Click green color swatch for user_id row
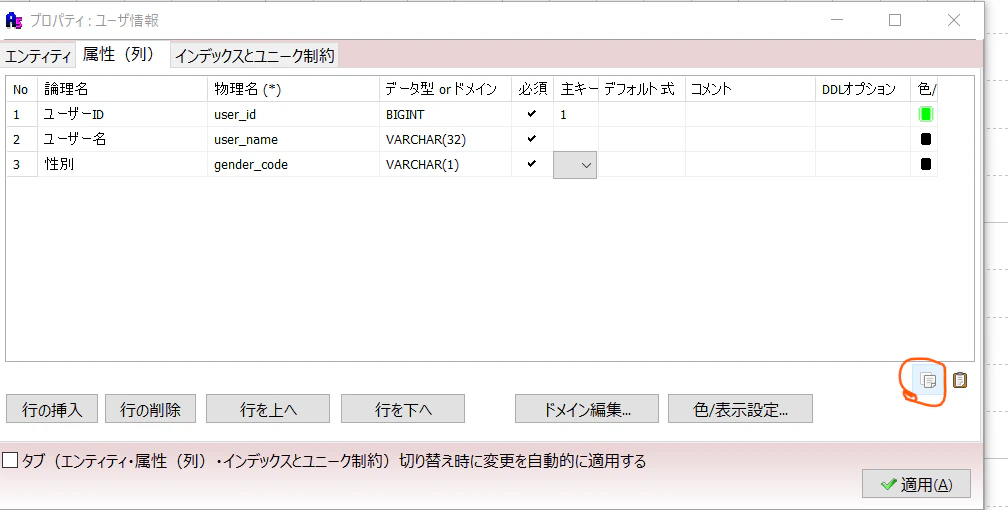 tap(926, 114)
